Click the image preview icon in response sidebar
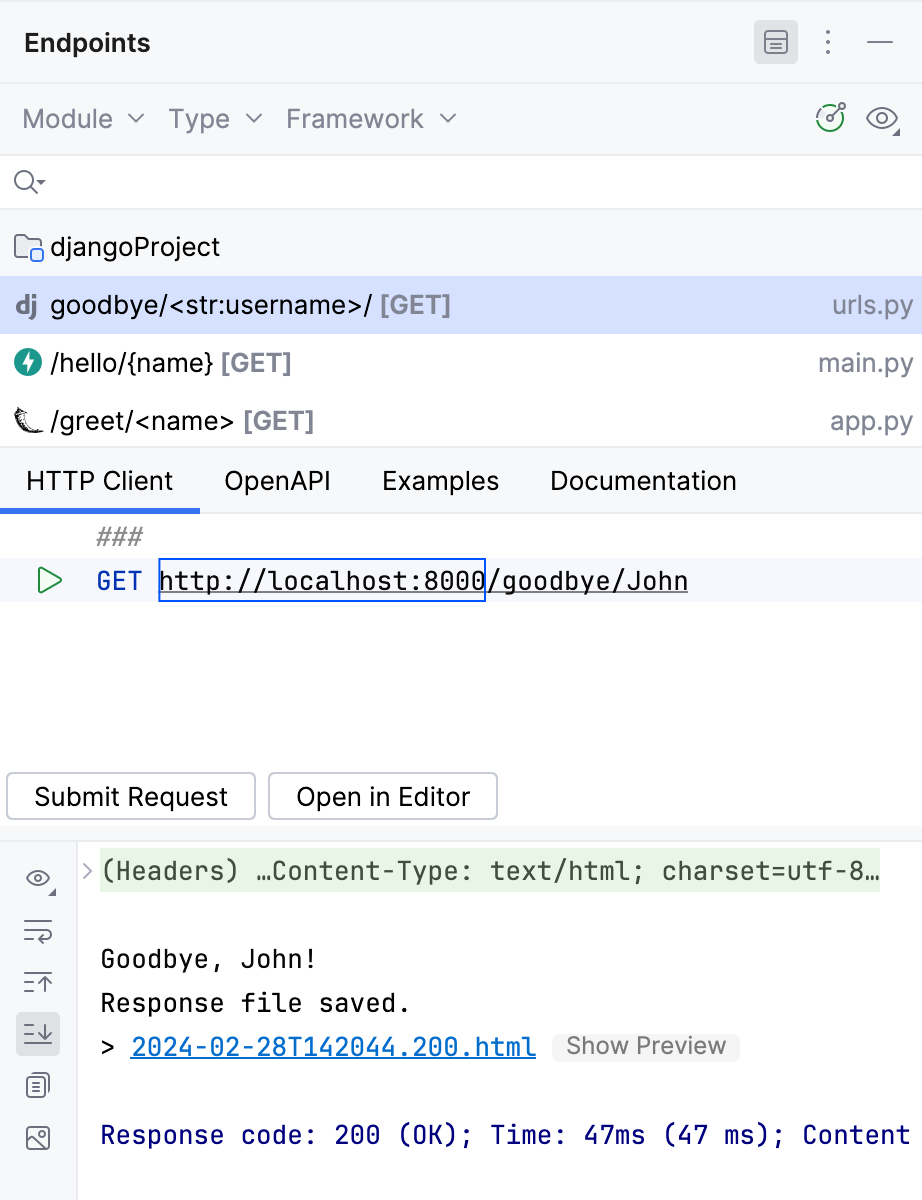The width and height of the screenshot is (922, 1200). (x=38, y=1138)
